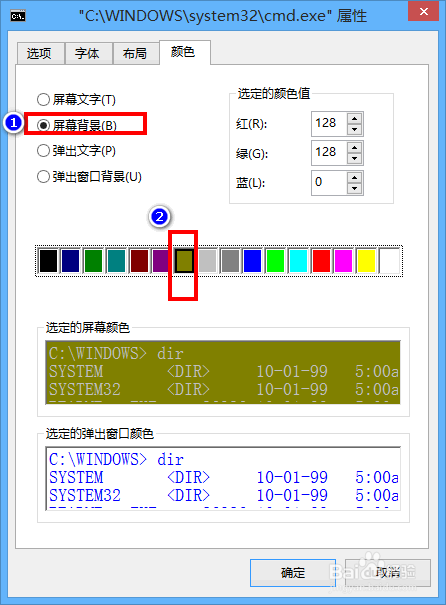Pick the dark green color swatch

[93, 261]
